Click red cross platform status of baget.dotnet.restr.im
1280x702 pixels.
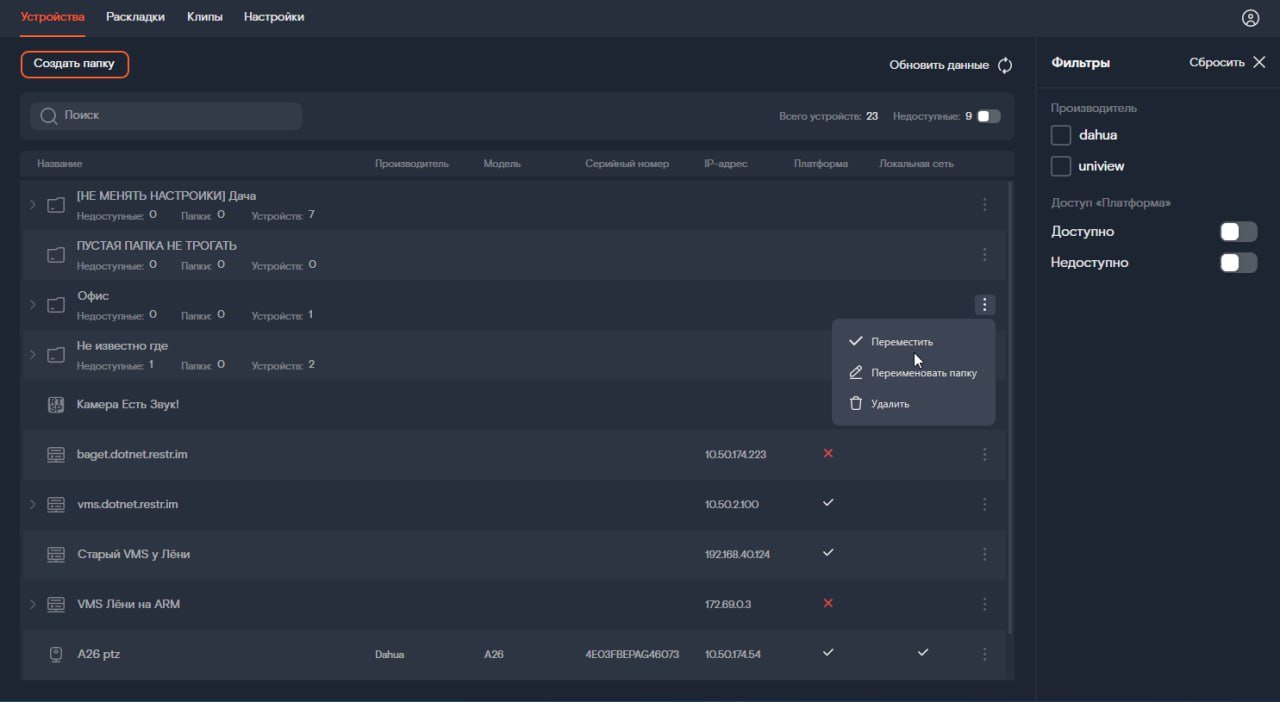(828, 454)
